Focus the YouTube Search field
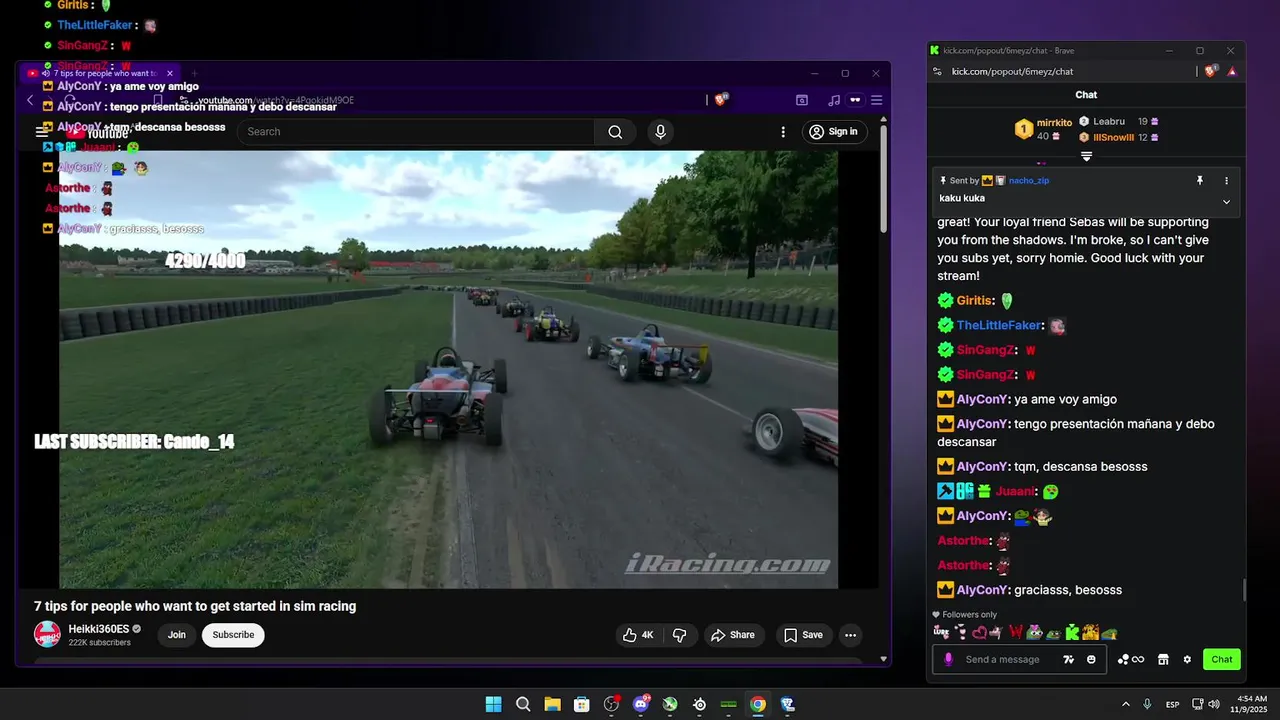This screenshot has height=720, width=1280. pos(415,132)
